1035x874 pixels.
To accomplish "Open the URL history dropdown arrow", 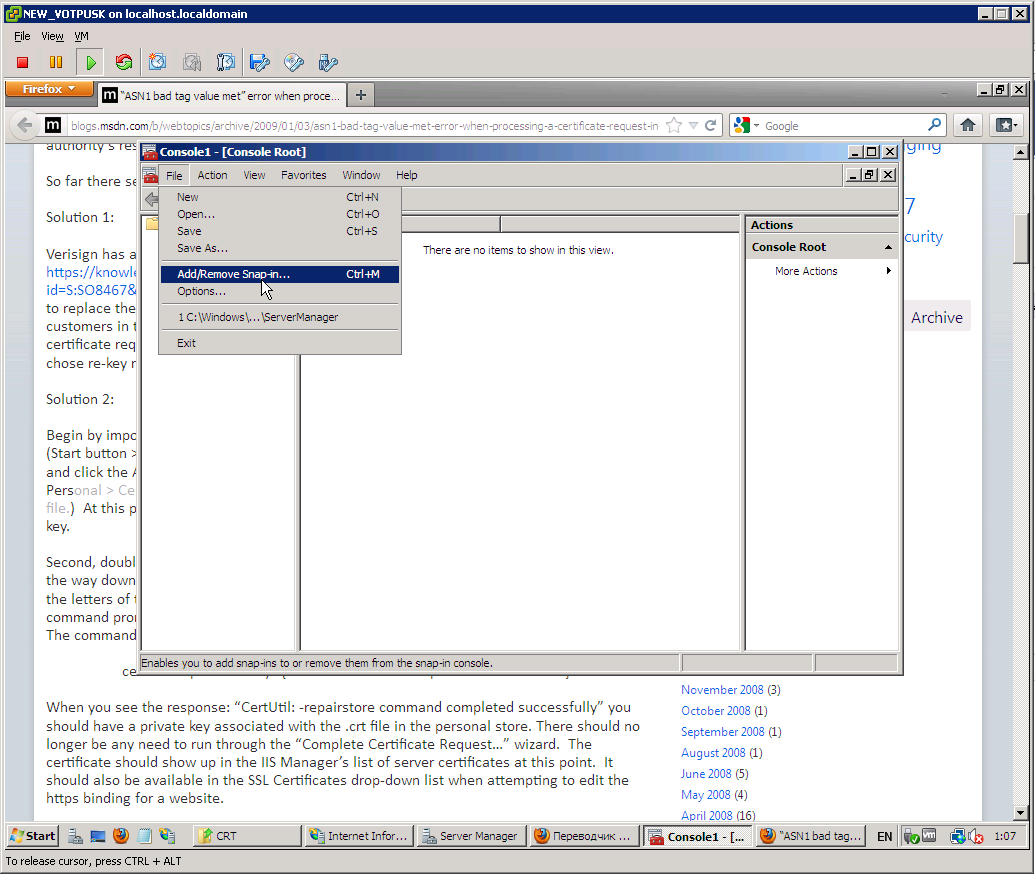I will pos(693,125).
